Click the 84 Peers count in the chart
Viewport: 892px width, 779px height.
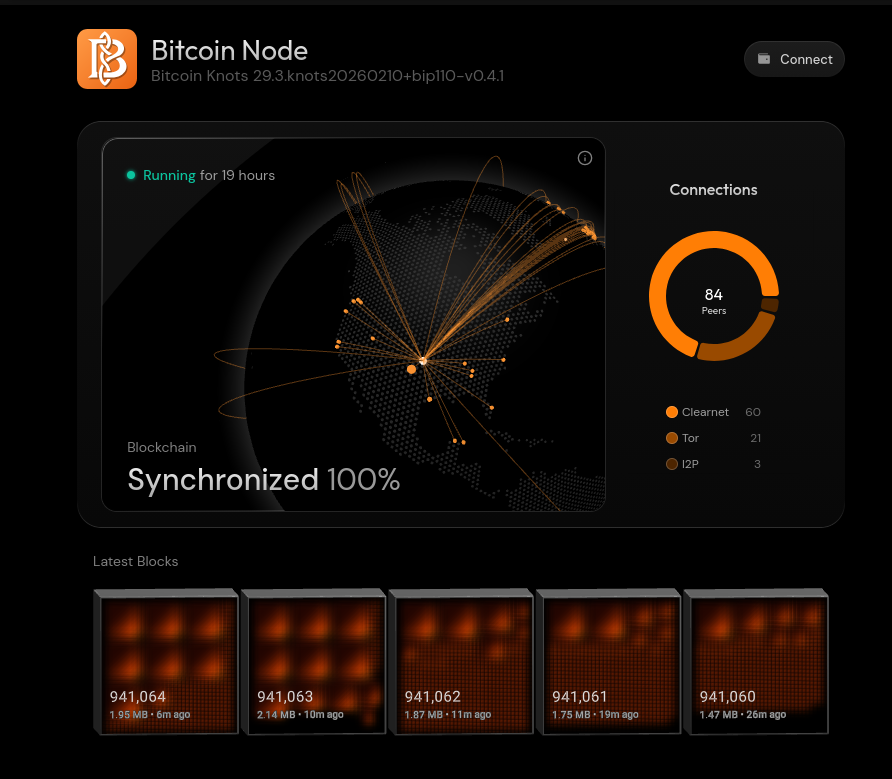click(713, 300)
